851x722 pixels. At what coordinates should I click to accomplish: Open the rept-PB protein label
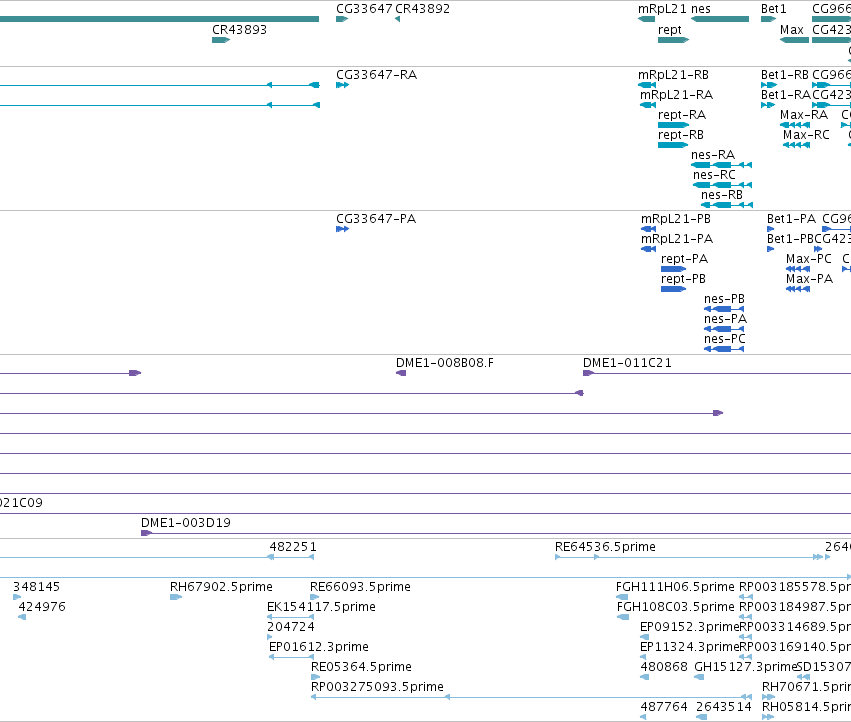pyautogui.click(x=683, y=279)
